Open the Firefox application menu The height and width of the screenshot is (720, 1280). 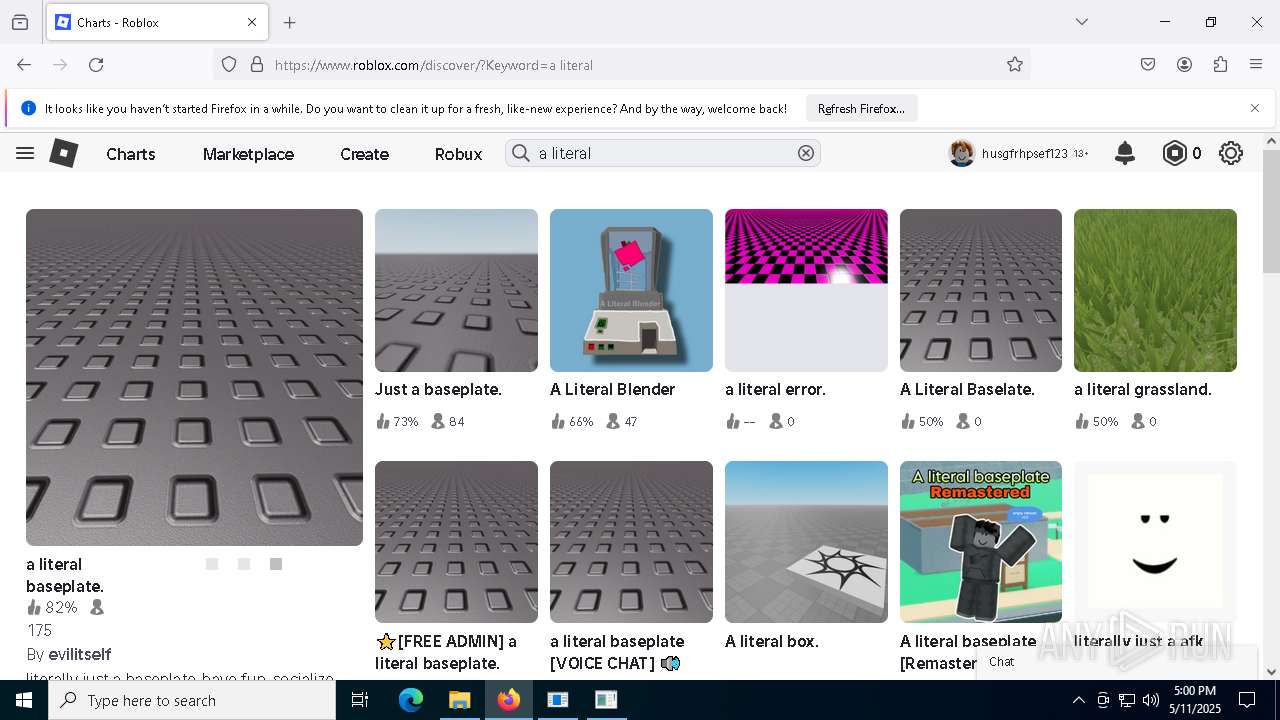[x=1256, y=64]
